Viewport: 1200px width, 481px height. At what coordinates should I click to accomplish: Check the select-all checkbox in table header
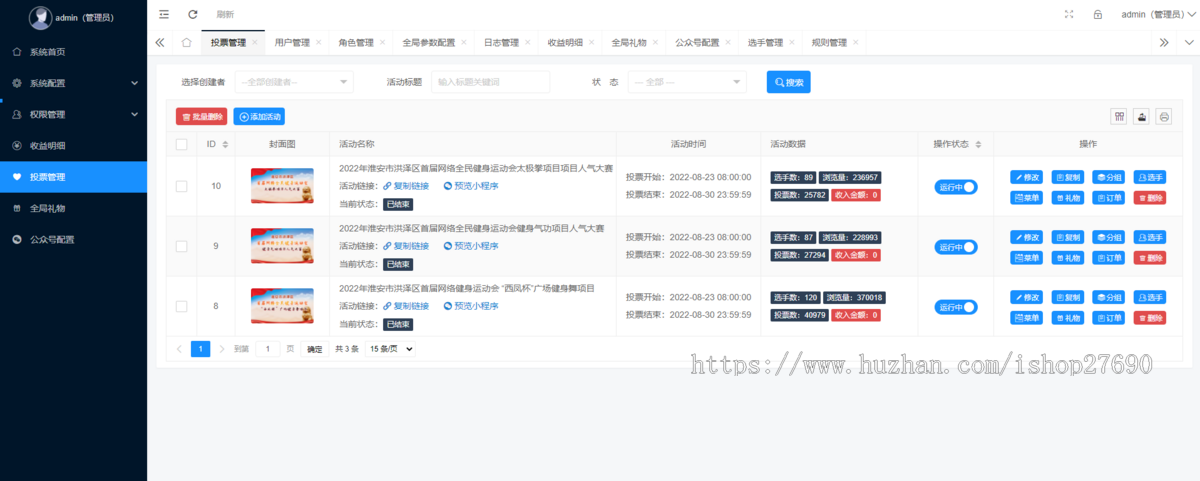[x=181, y=144]
